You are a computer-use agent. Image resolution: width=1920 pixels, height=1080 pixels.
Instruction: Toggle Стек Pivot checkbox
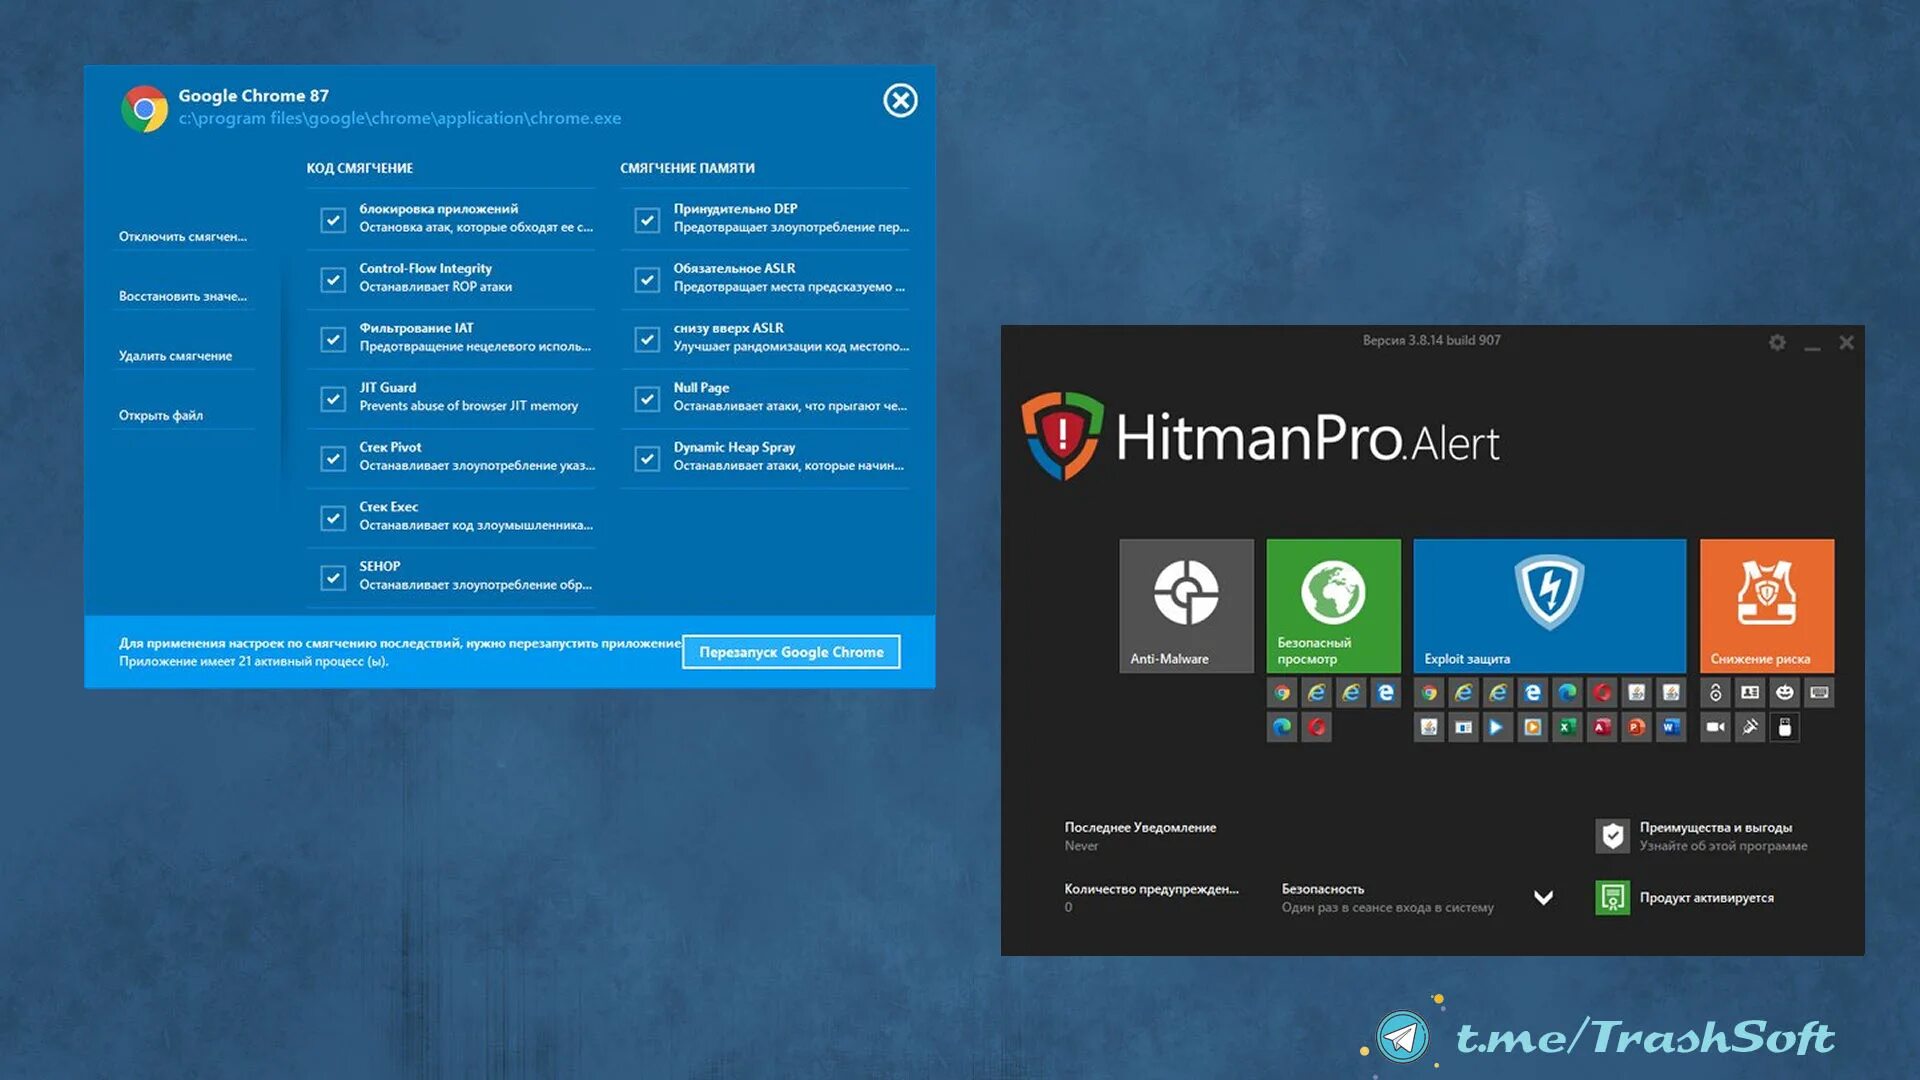[333, 458]
